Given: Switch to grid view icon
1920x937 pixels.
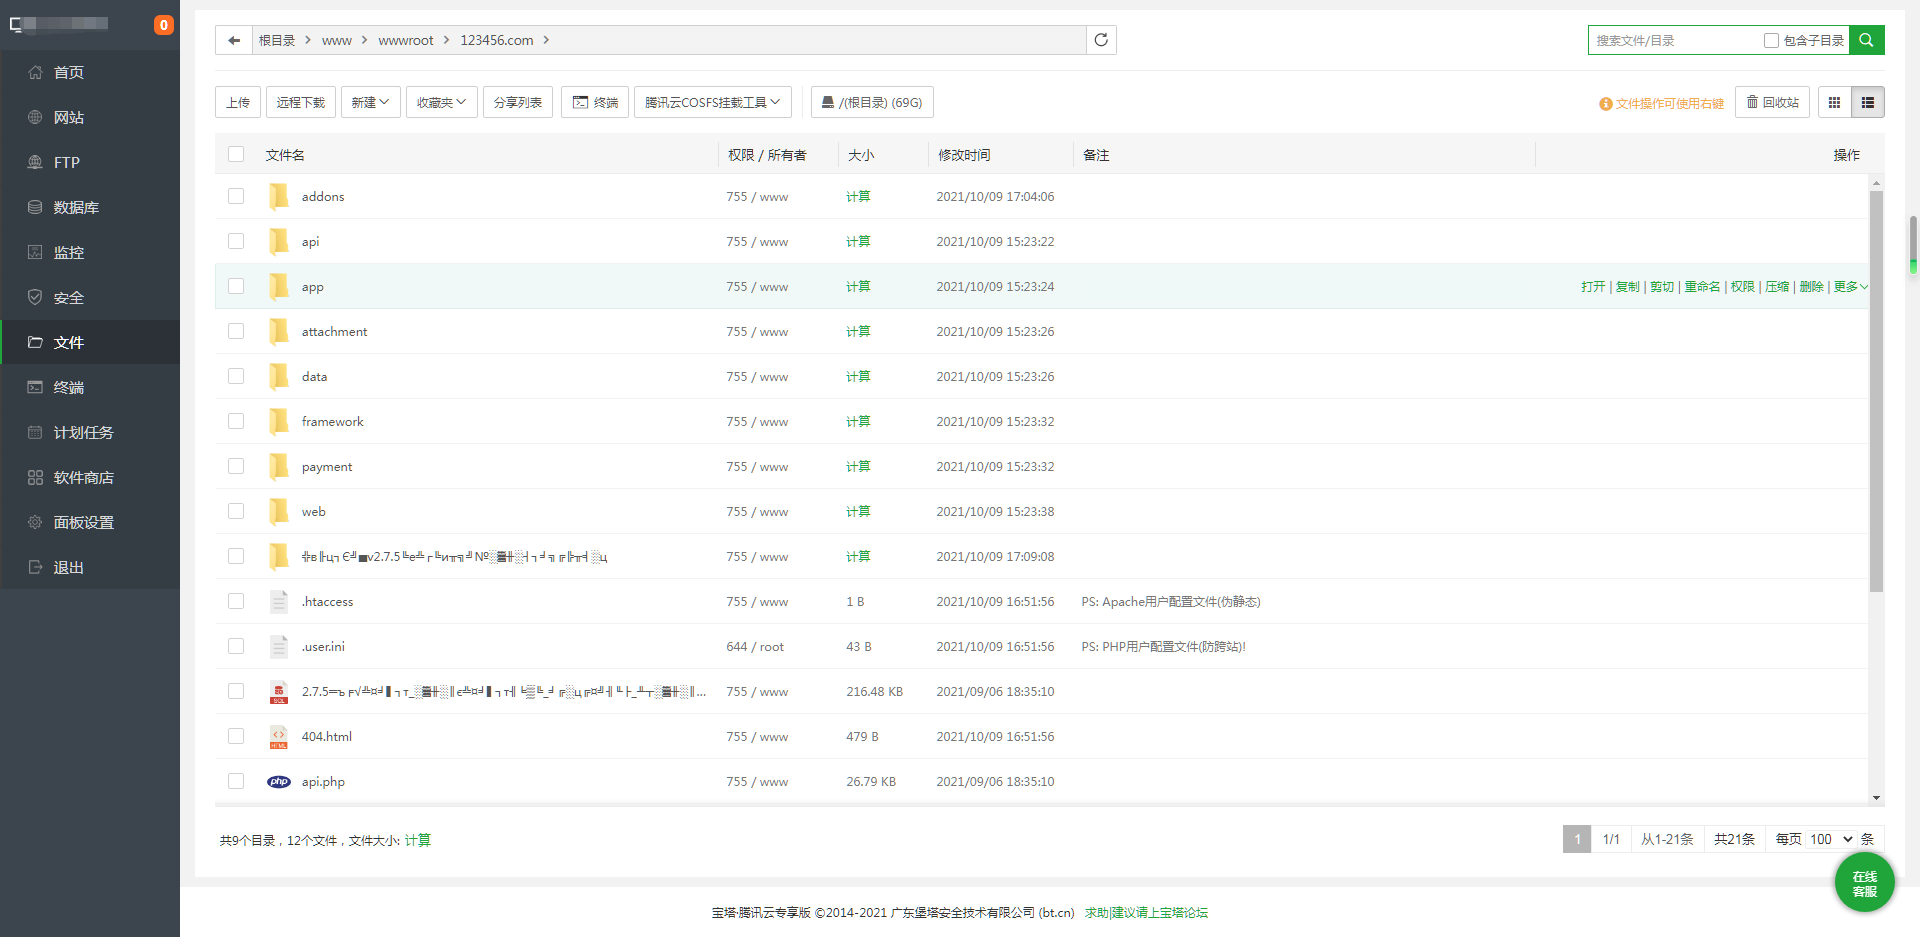Looking at the screenshot, I should [1834, 102].
